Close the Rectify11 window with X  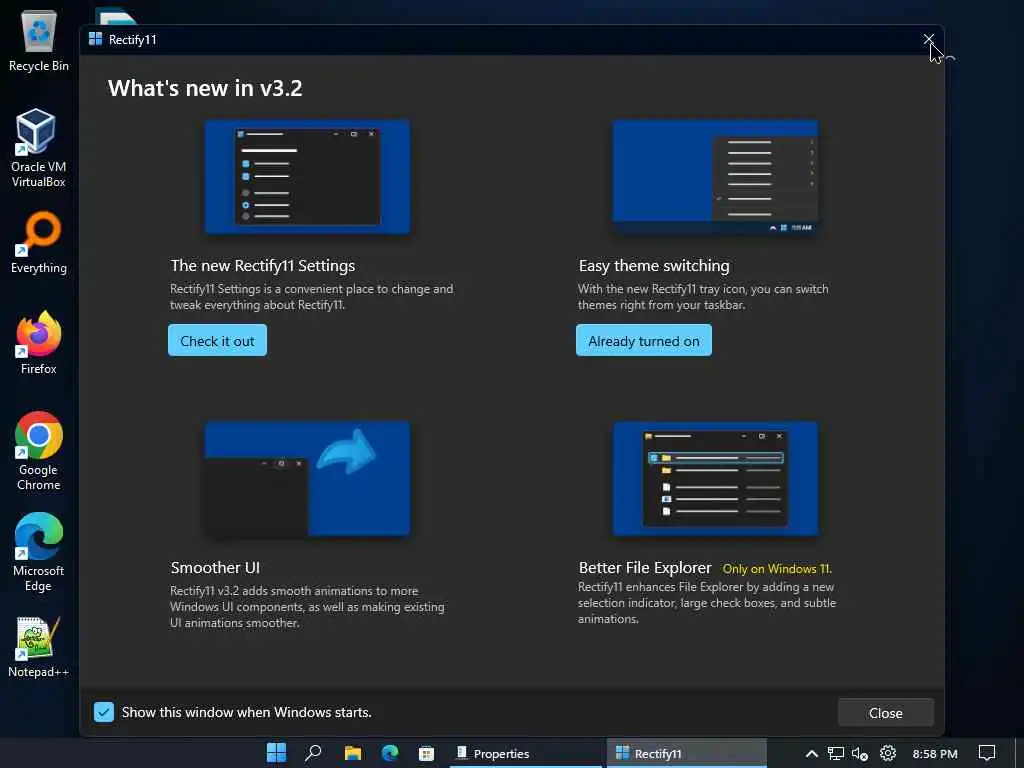pyautogui.click(x=928, y=39)
